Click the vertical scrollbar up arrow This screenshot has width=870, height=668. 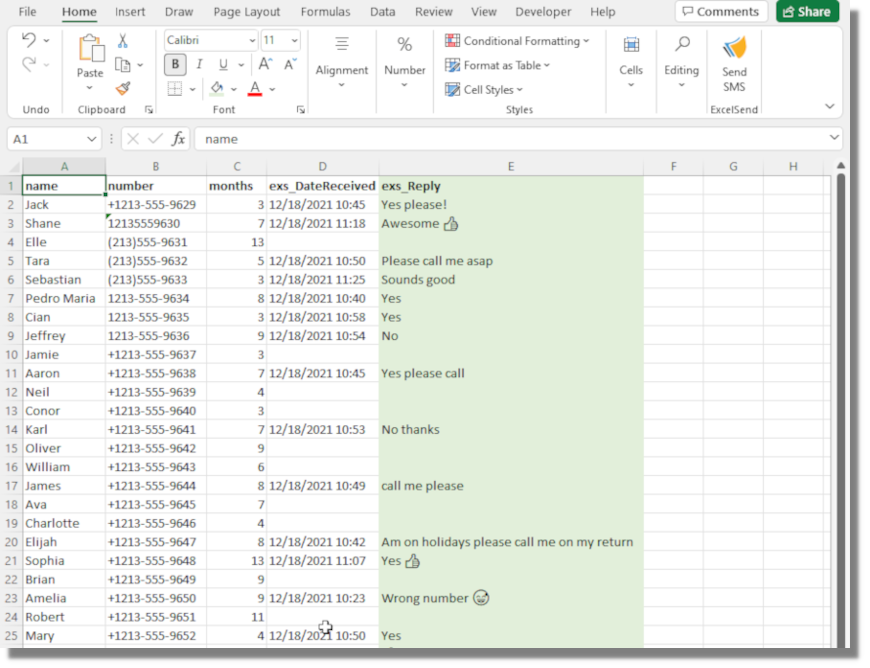[841, 165]
